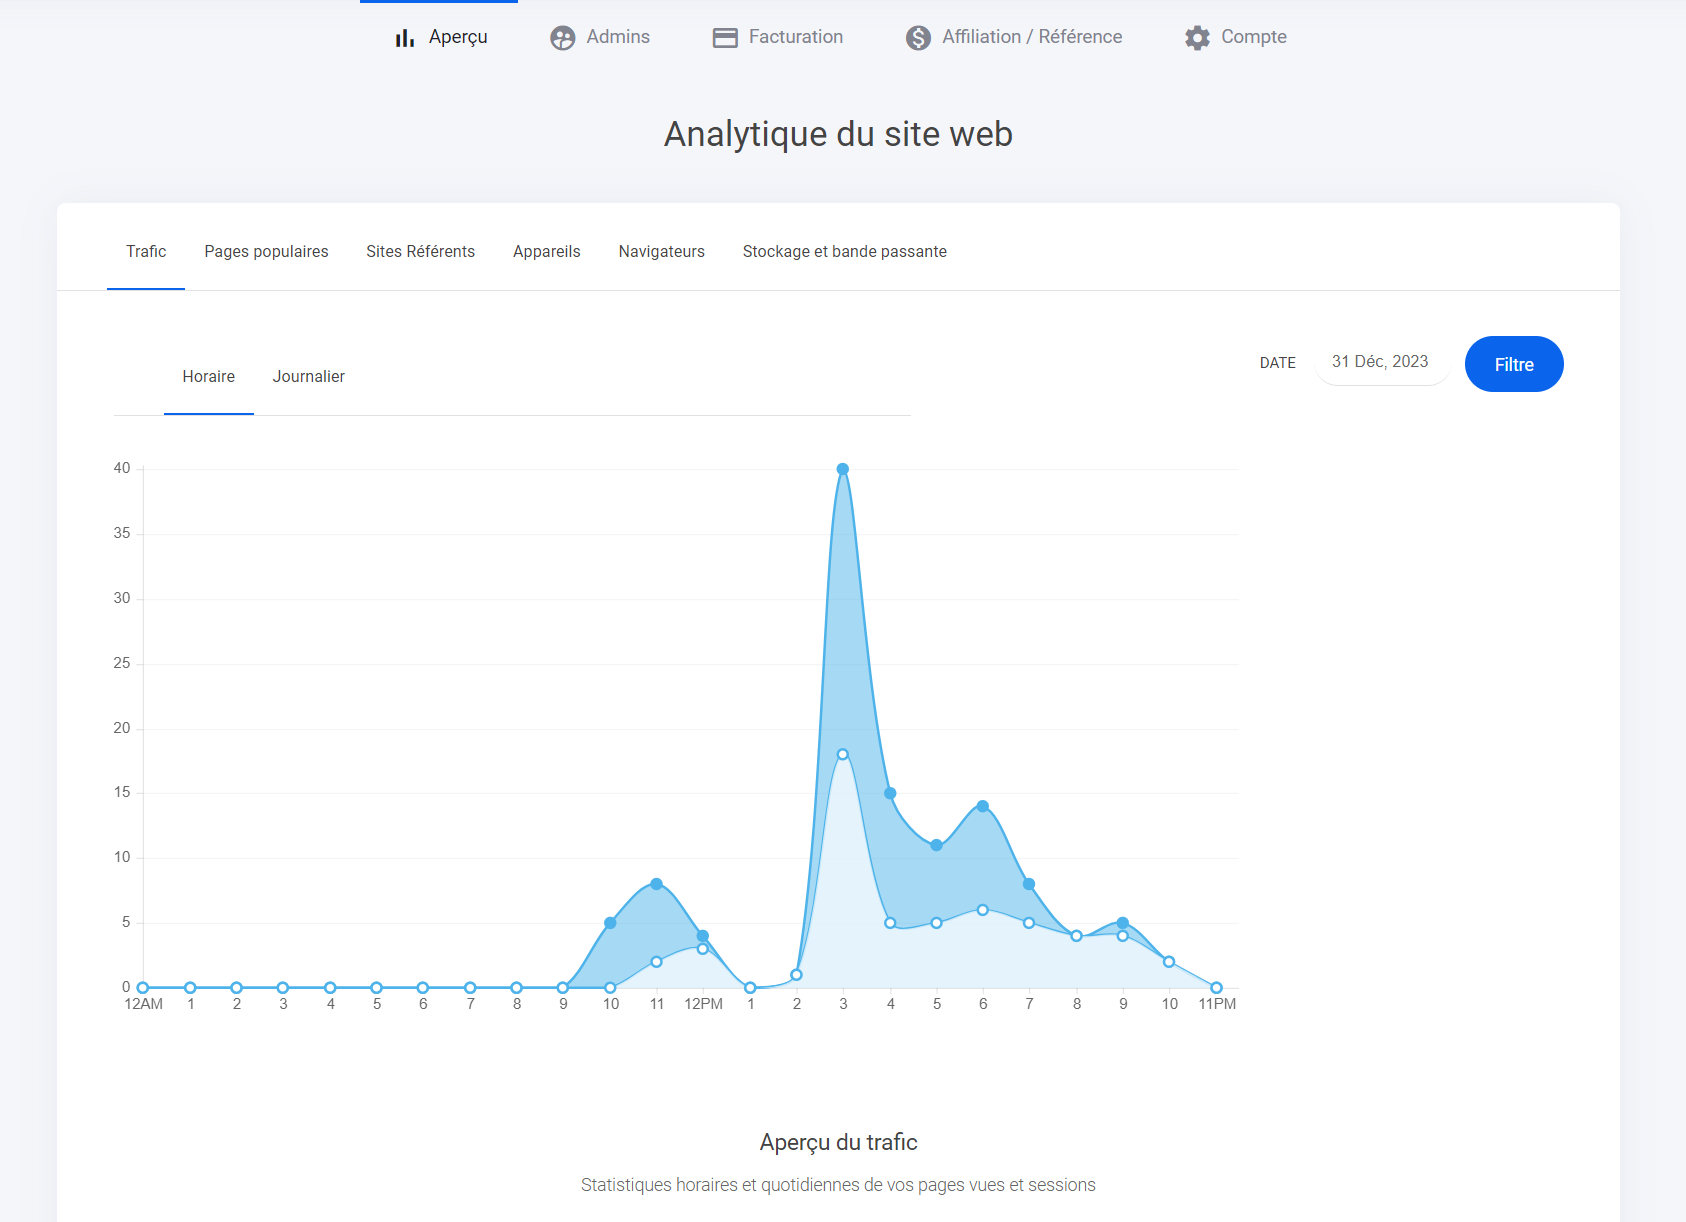The image size is (1686, 1222).
Task: Select the Horaire view tab
Action: [x=208, y=377]
